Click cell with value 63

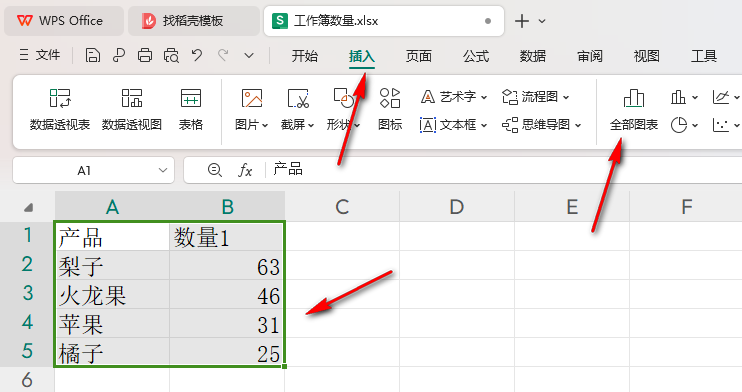click(227, 265)
